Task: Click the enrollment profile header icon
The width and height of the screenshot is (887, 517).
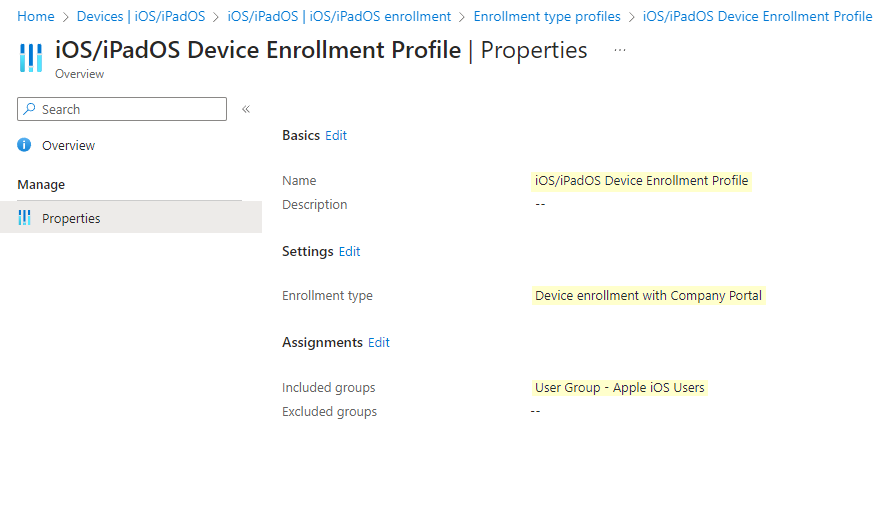Action: pyautogui.click(x=31, y=58)
